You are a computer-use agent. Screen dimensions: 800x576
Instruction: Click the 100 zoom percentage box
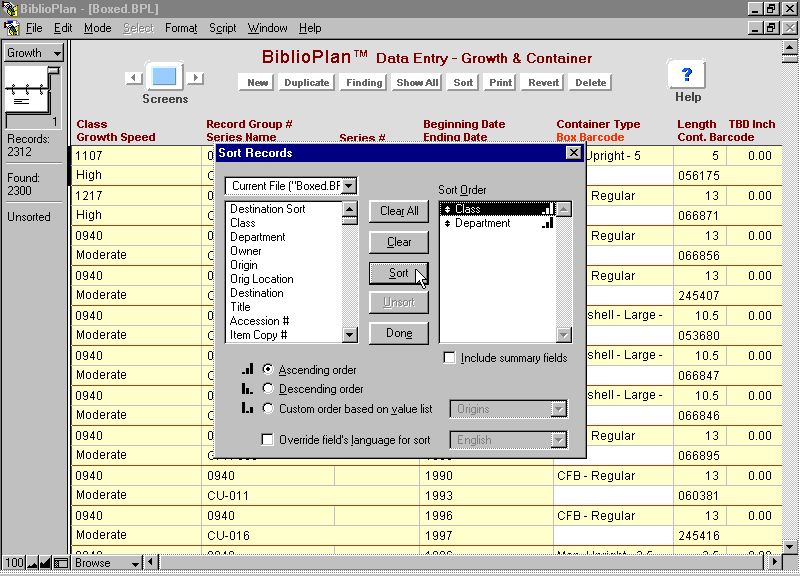coord(14,563)
